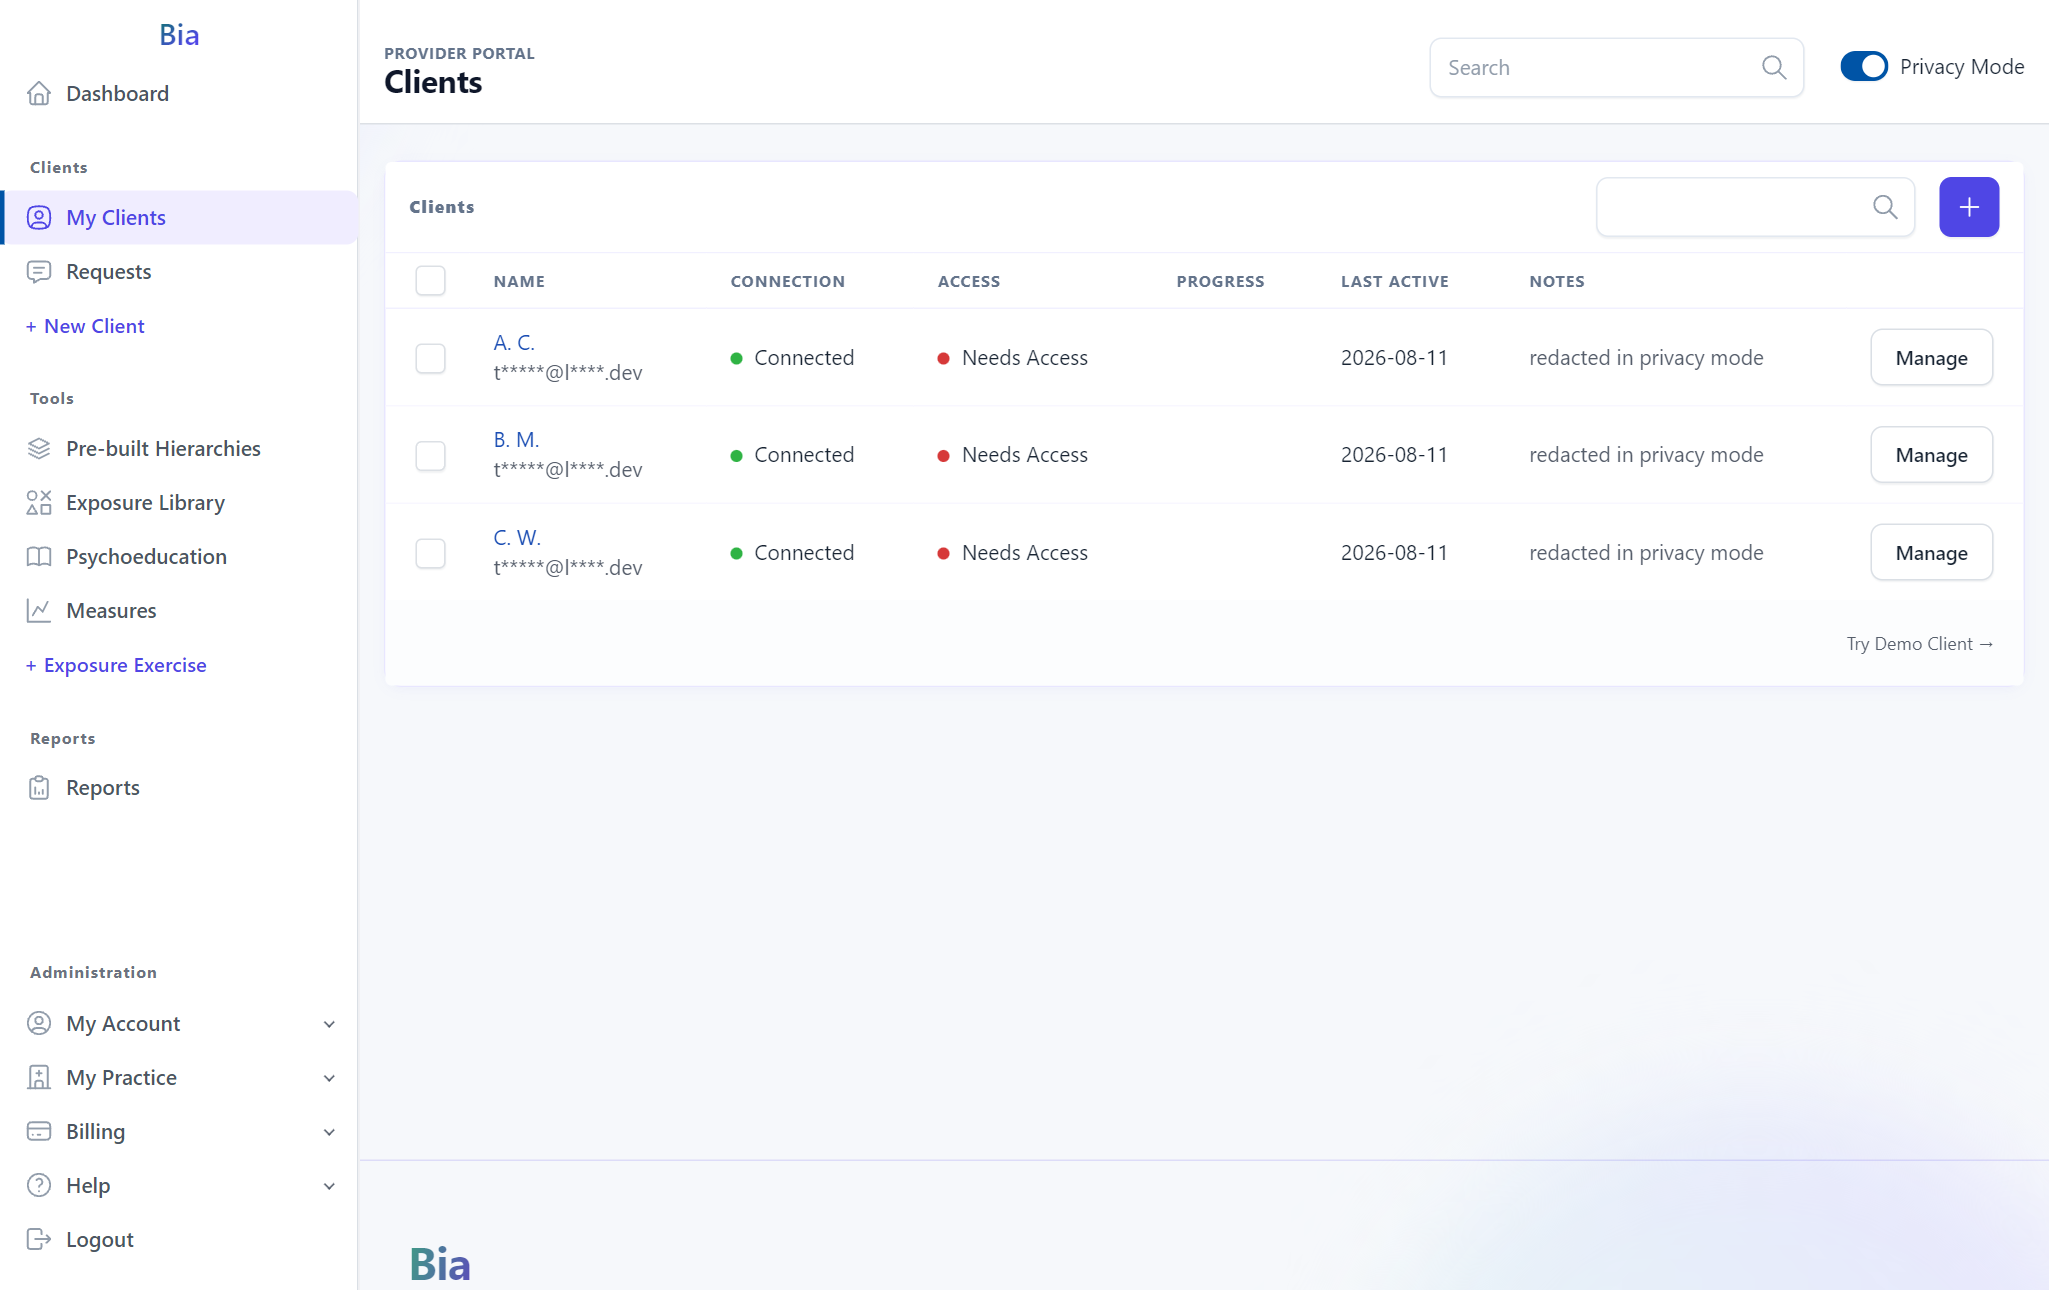Screen dimensions: 2049x1290
Task: Click Needs Access status for A. C.
Action: tap(1012, 358)
